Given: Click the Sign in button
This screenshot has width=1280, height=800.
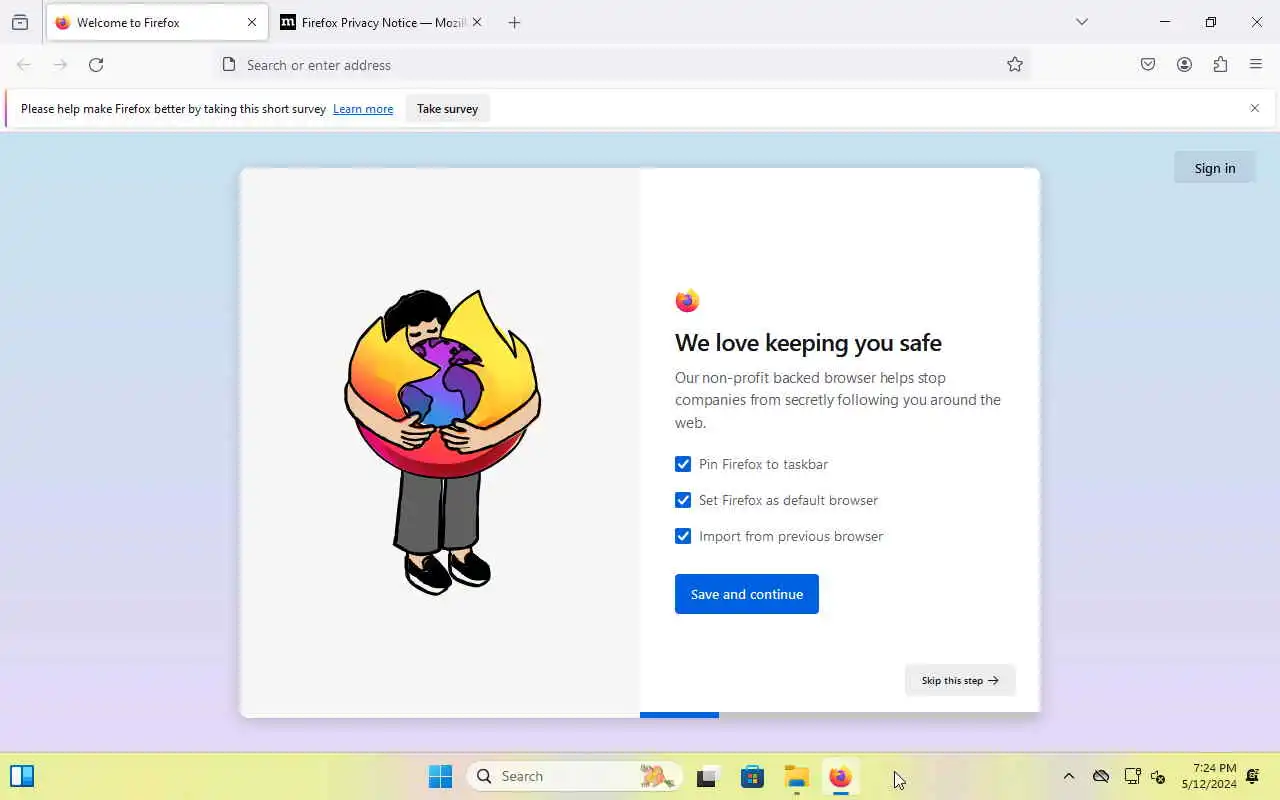Looking at the screenshot, I should point(1215,168).
